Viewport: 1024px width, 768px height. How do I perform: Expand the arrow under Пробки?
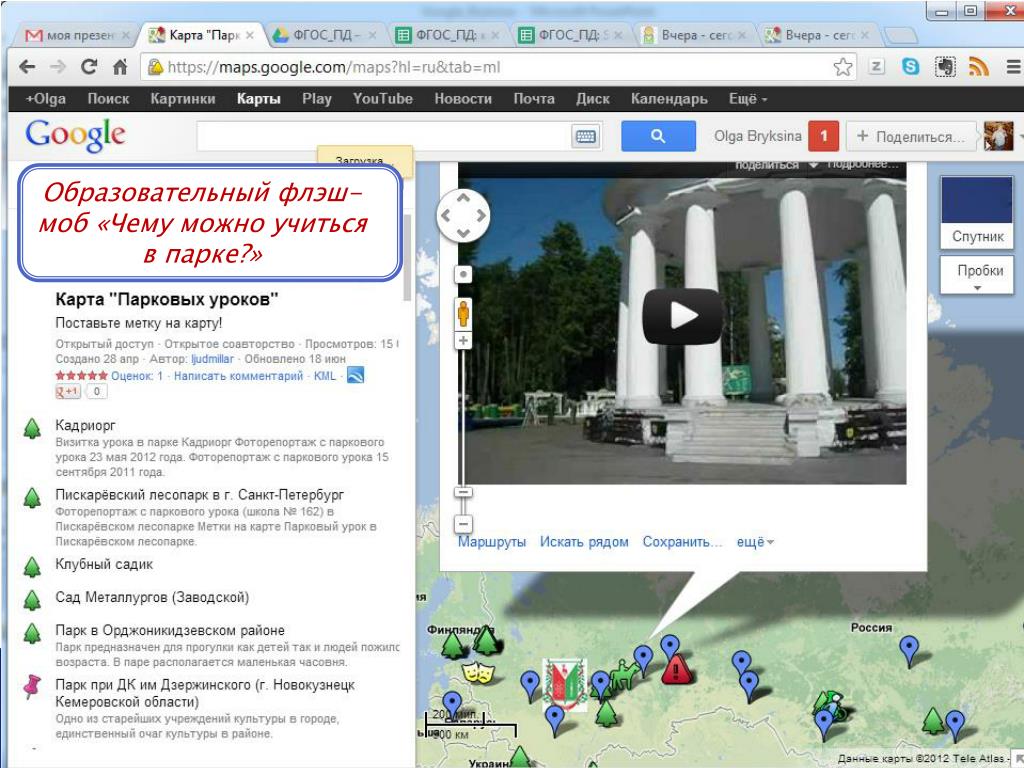pos(978,288)
